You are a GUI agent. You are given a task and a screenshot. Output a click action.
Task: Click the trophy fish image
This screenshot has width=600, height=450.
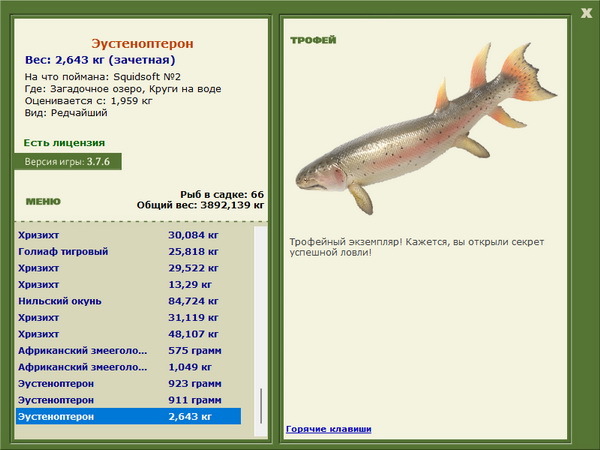point(426,129)
